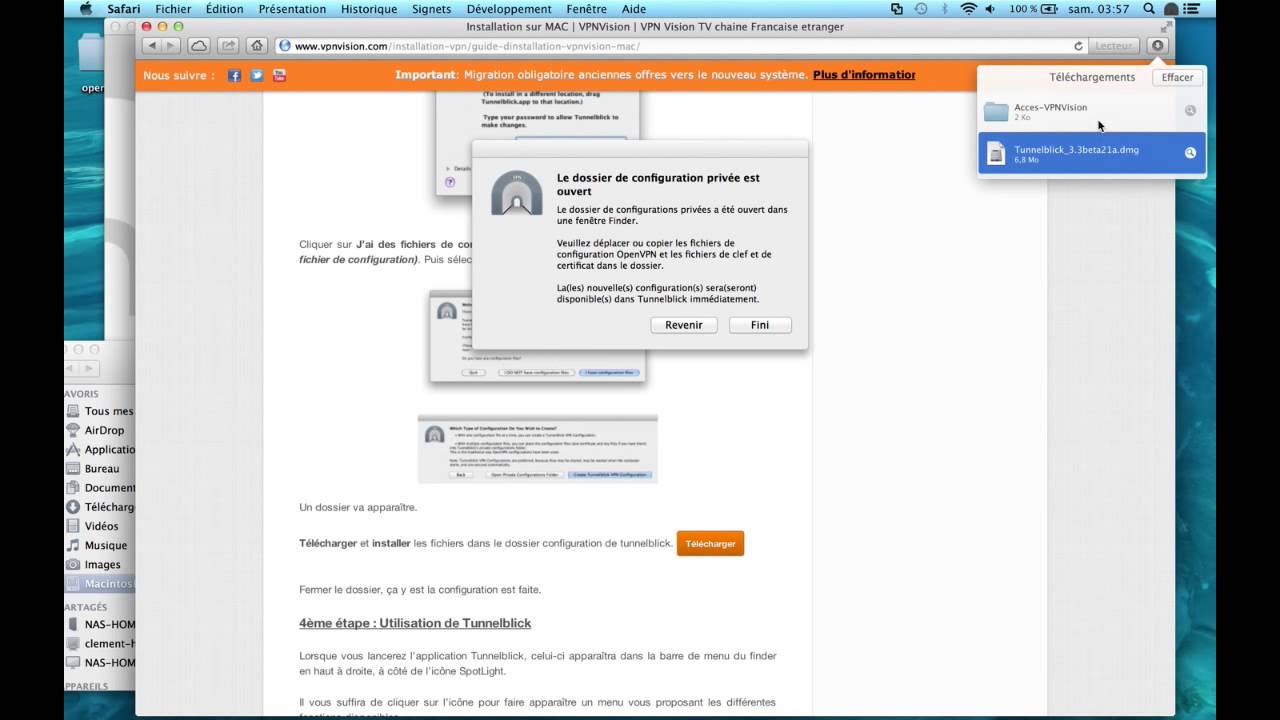Screen dimensions: 1280x720
Task: Select Bureau in the Finder sidebar
Action: point(100,468)
